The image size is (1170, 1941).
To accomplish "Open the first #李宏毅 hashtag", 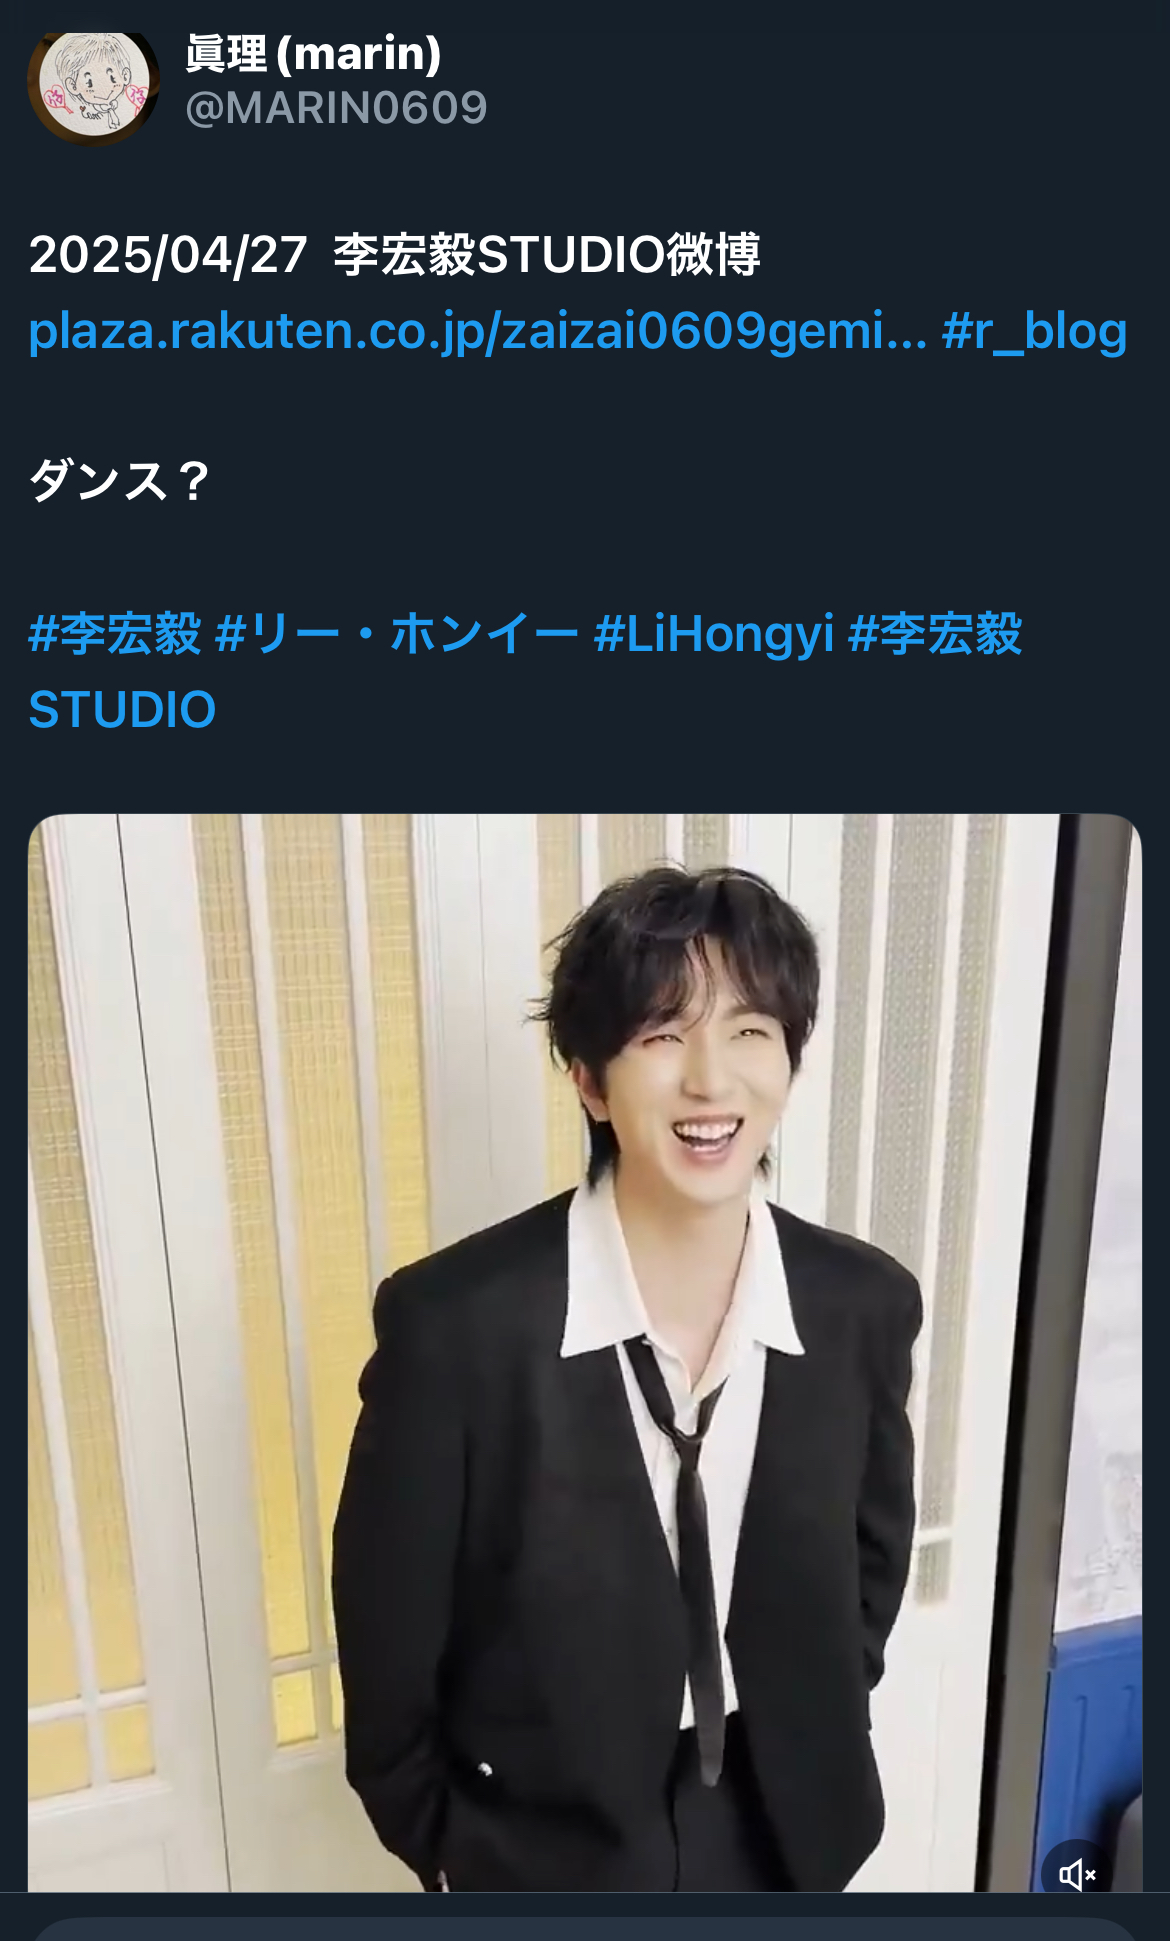I will coord(115,634).
